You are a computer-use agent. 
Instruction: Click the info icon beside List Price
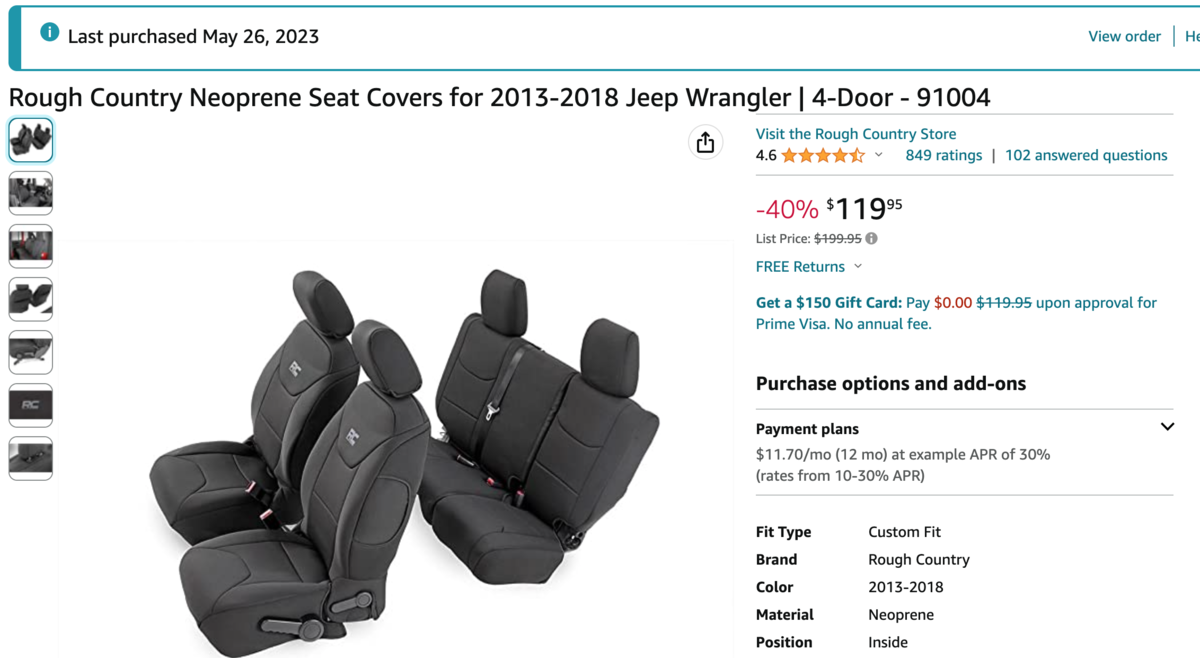click(x=871, y=238)
